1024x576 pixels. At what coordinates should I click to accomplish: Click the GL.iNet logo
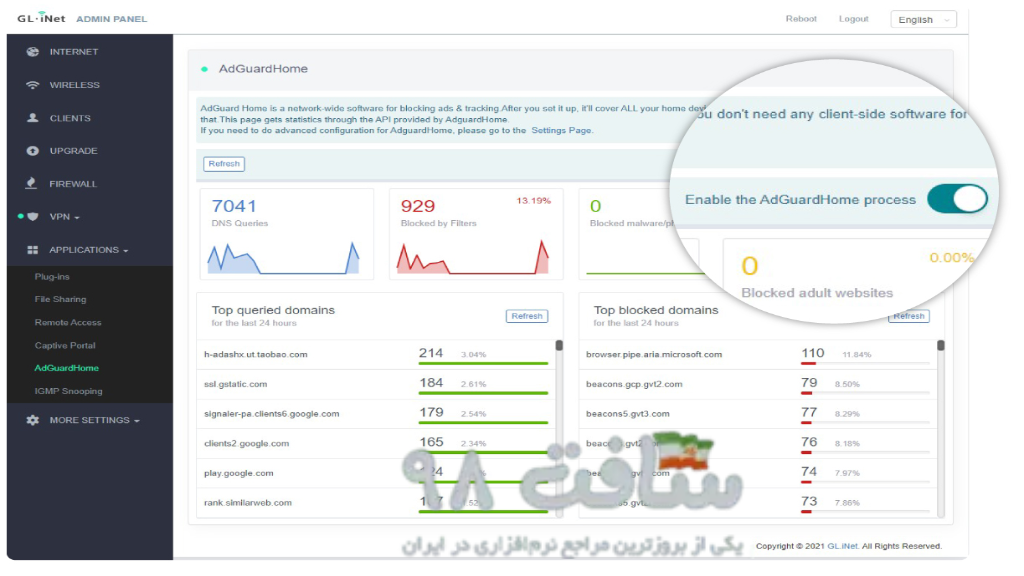pos(41,18)
